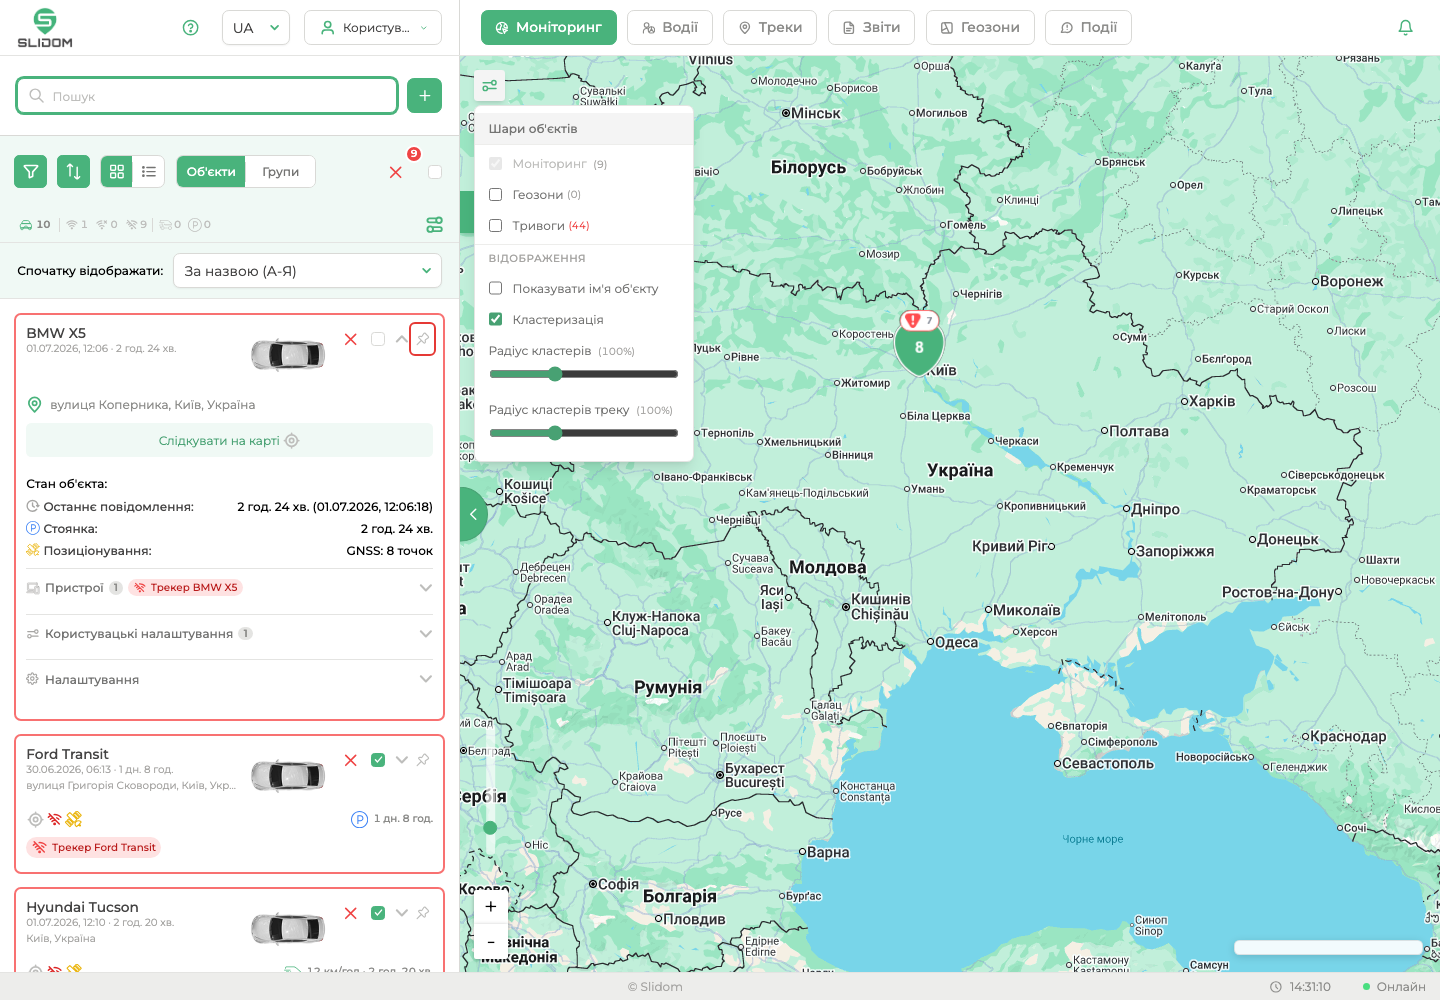This screenshot has width=1440, height=1000.
Task: Click Ford Transit target locate icon
Action: point(35,820)
